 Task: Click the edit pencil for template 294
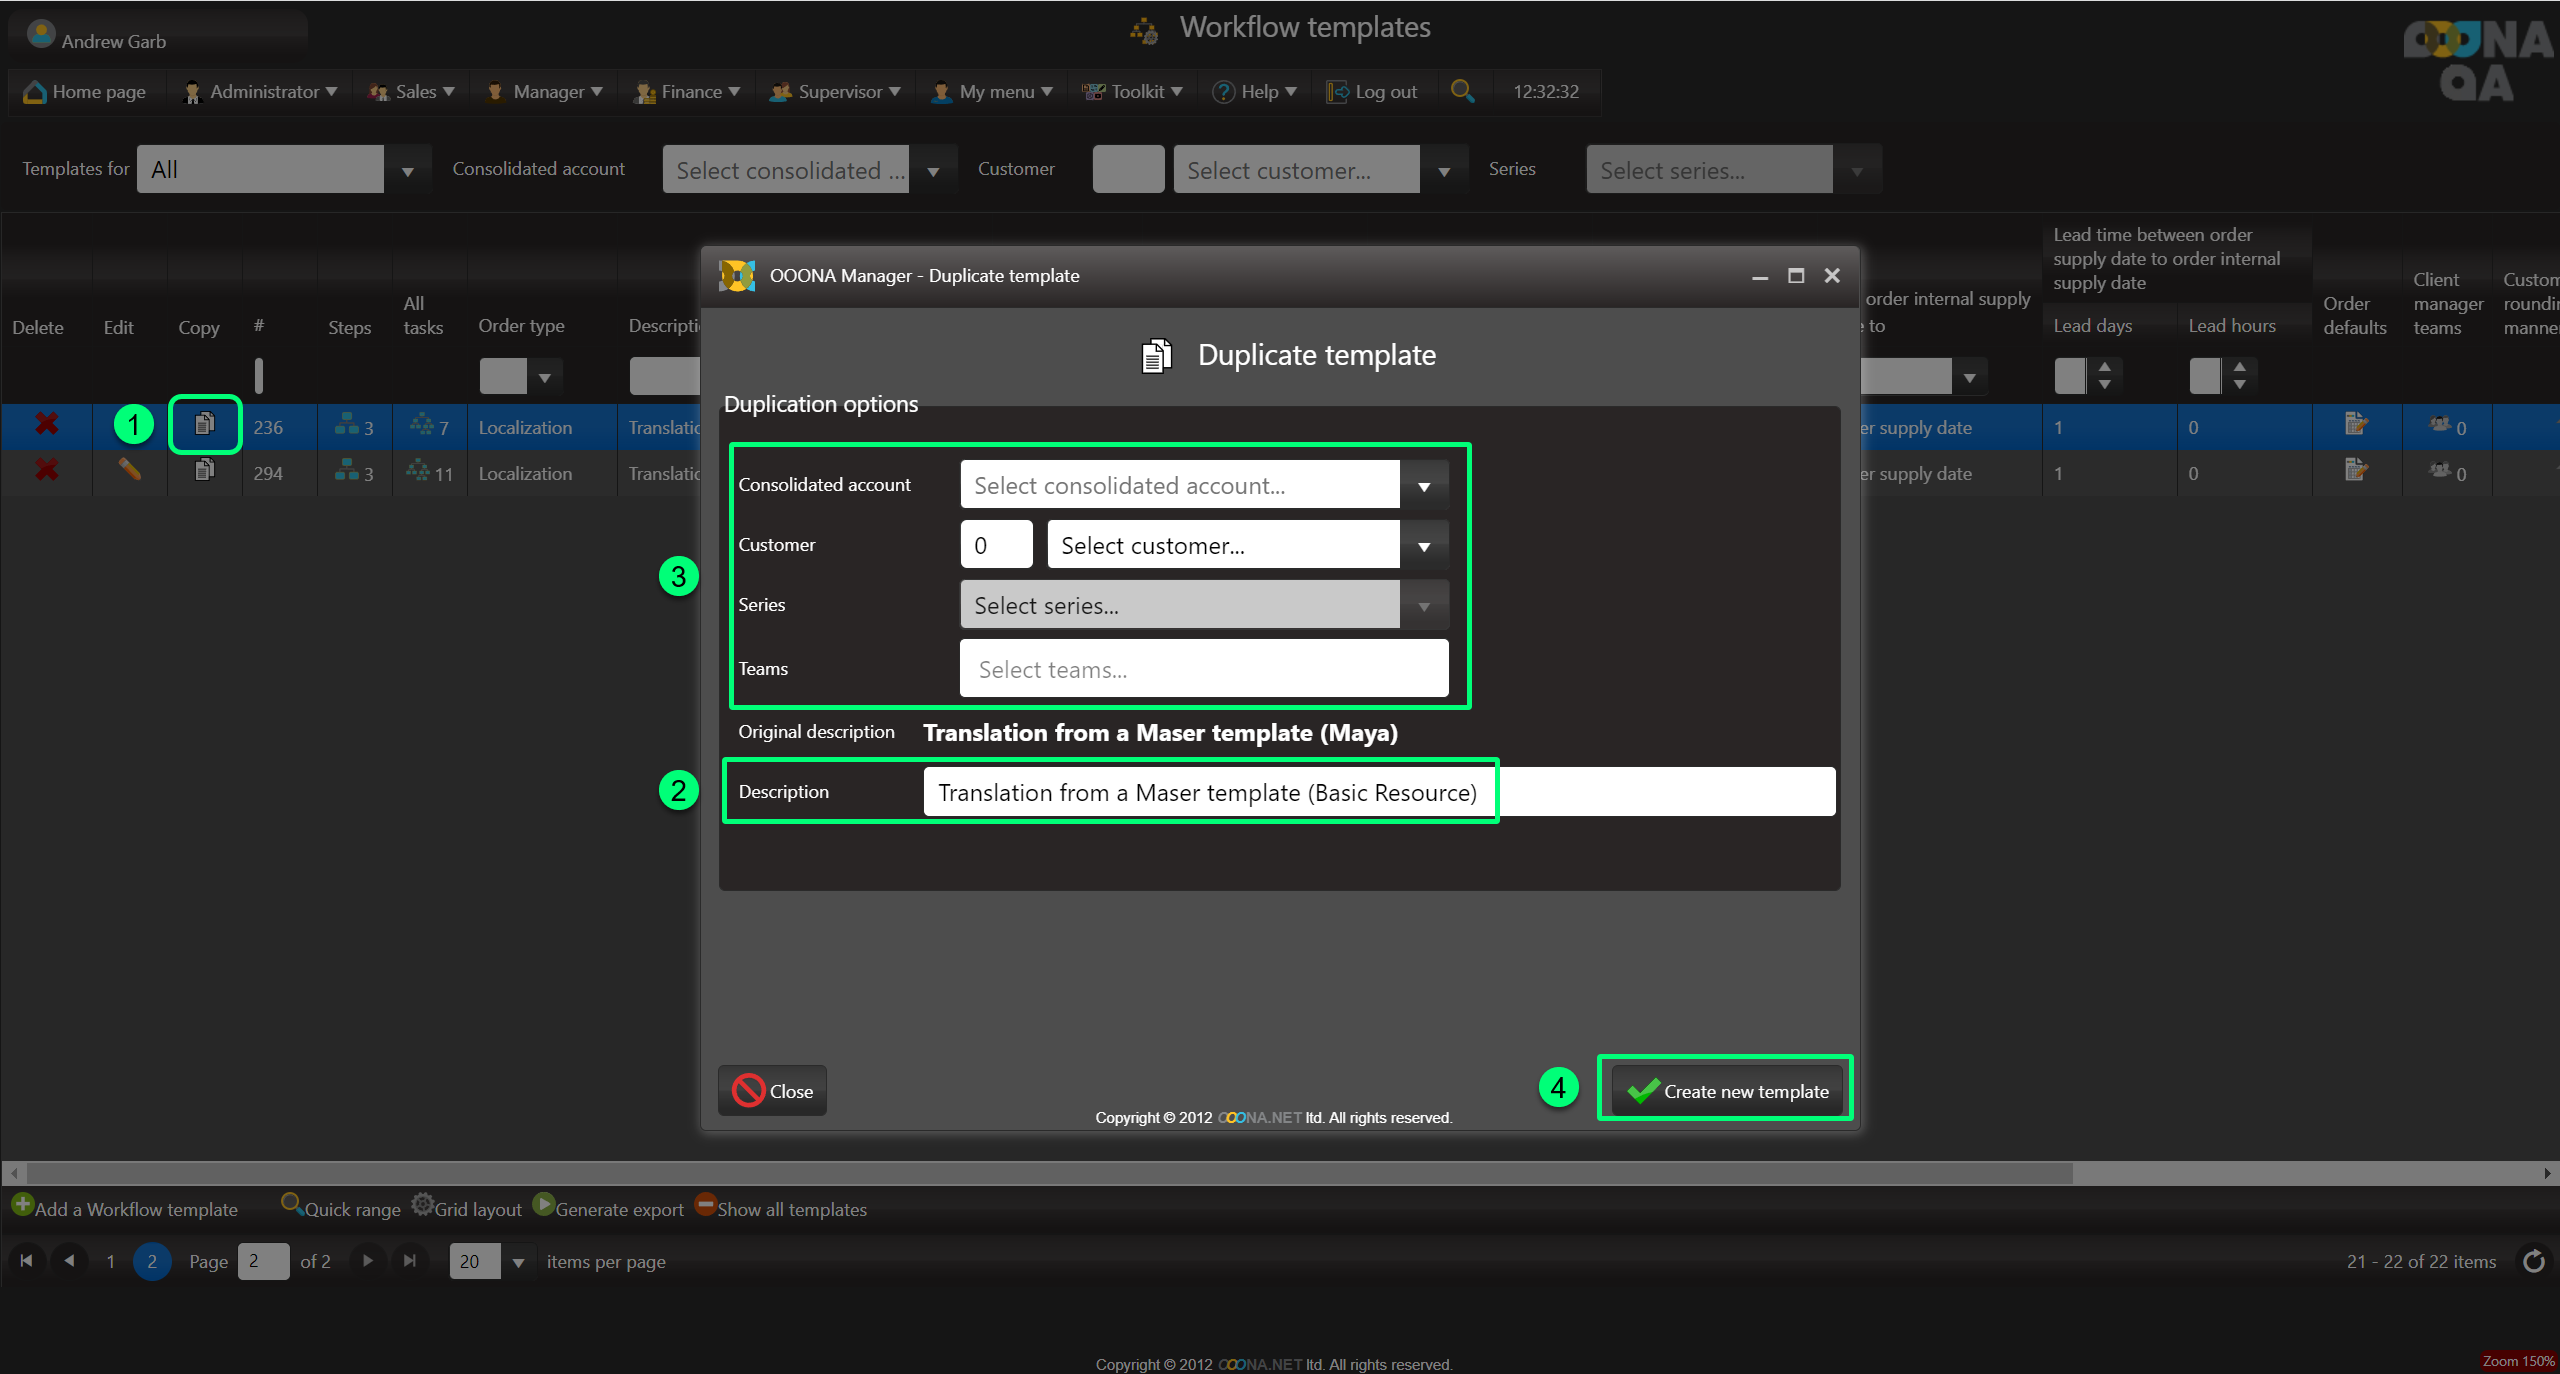pos(129,470)
